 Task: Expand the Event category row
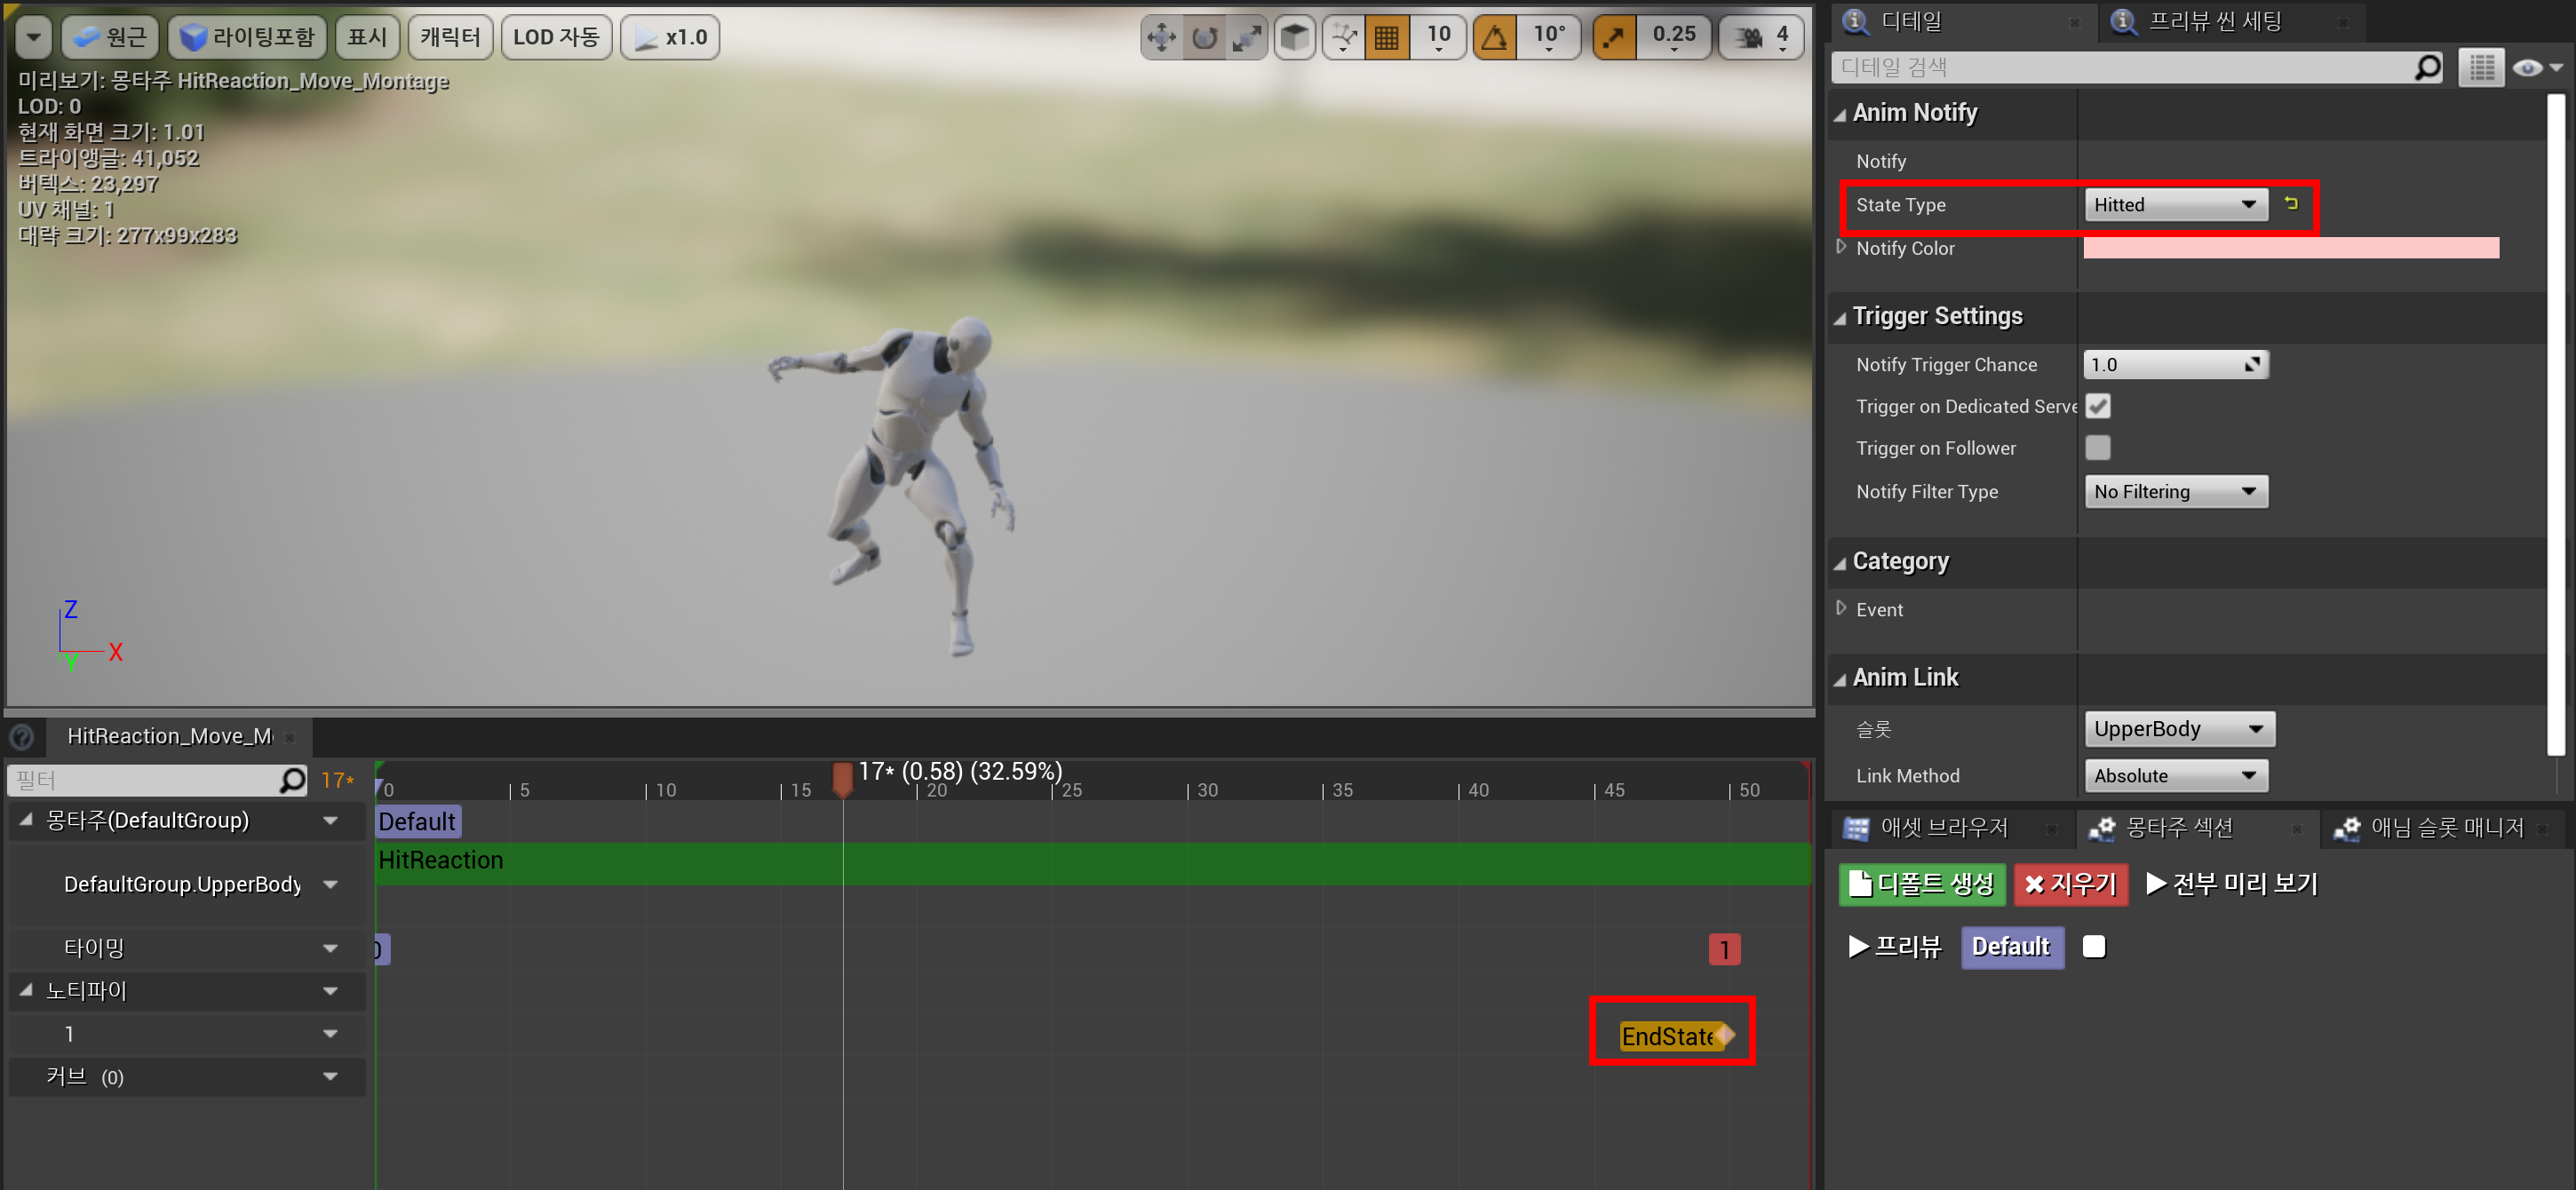[1842, 608]
